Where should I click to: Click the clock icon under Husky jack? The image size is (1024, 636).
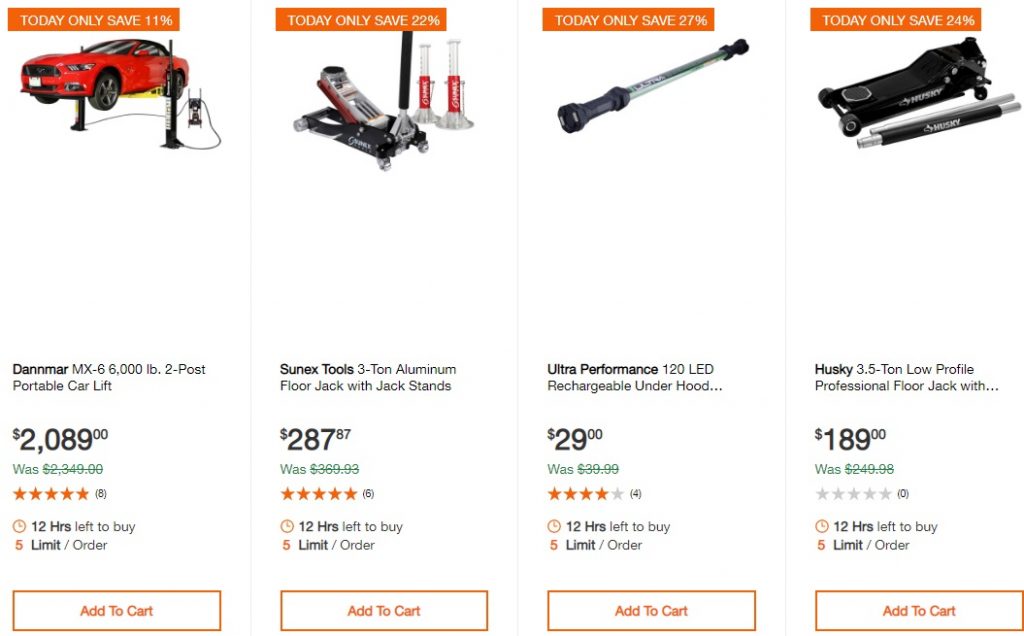pos(822,526)
